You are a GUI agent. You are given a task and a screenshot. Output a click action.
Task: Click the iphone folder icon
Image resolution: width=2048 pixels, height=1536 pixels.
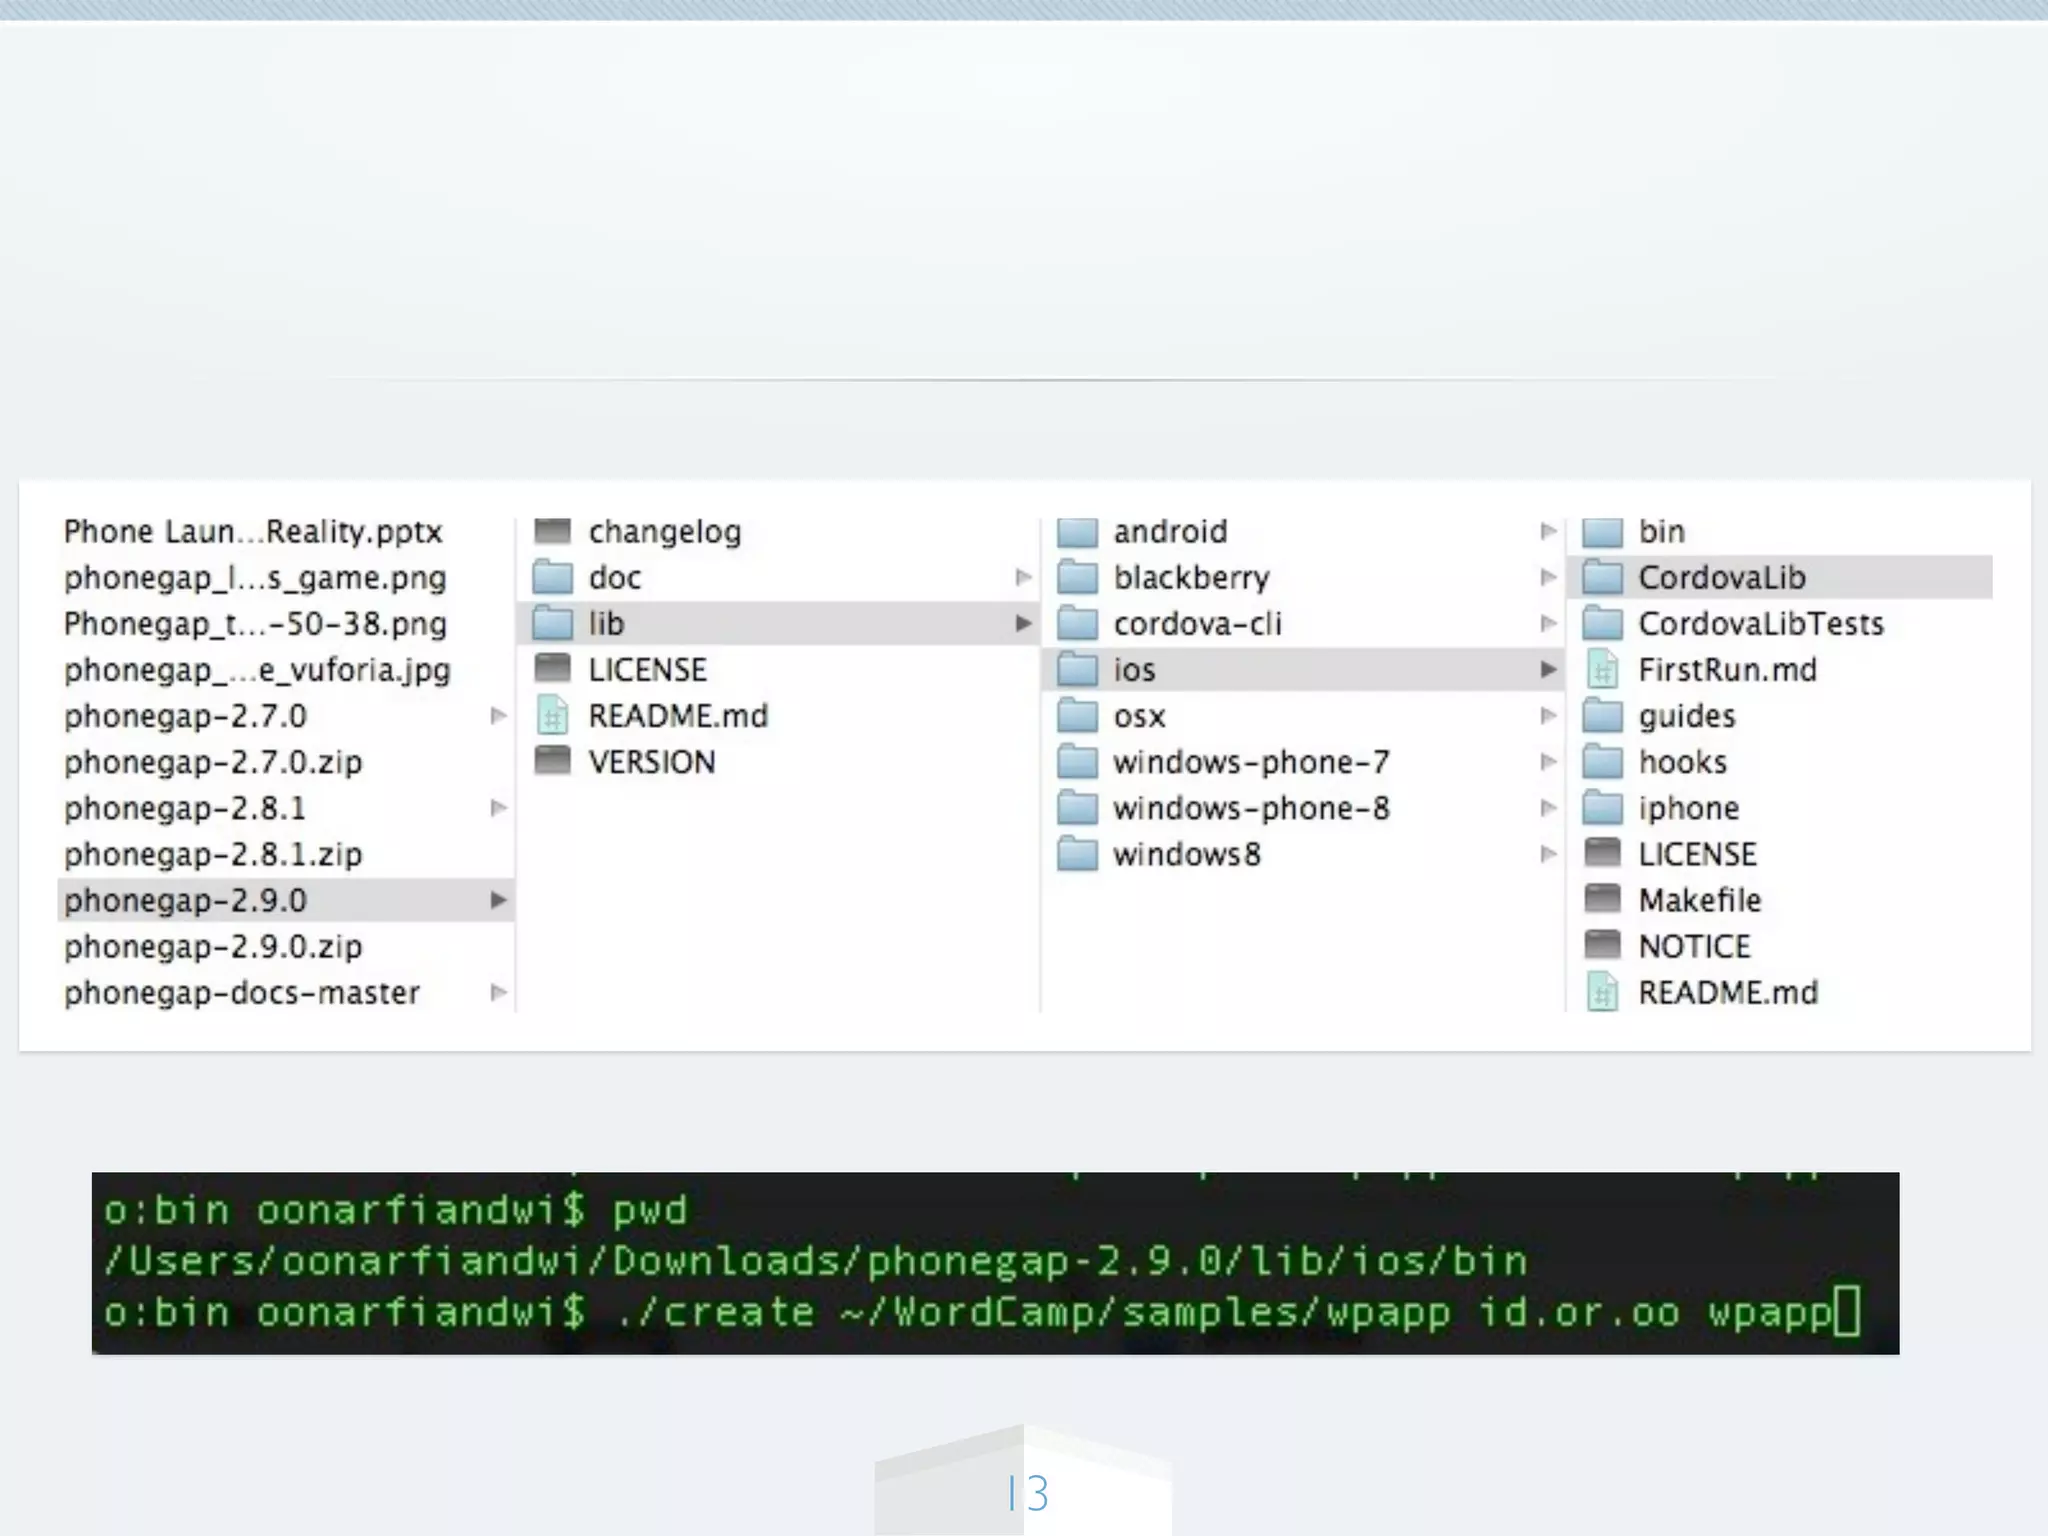1602,807
